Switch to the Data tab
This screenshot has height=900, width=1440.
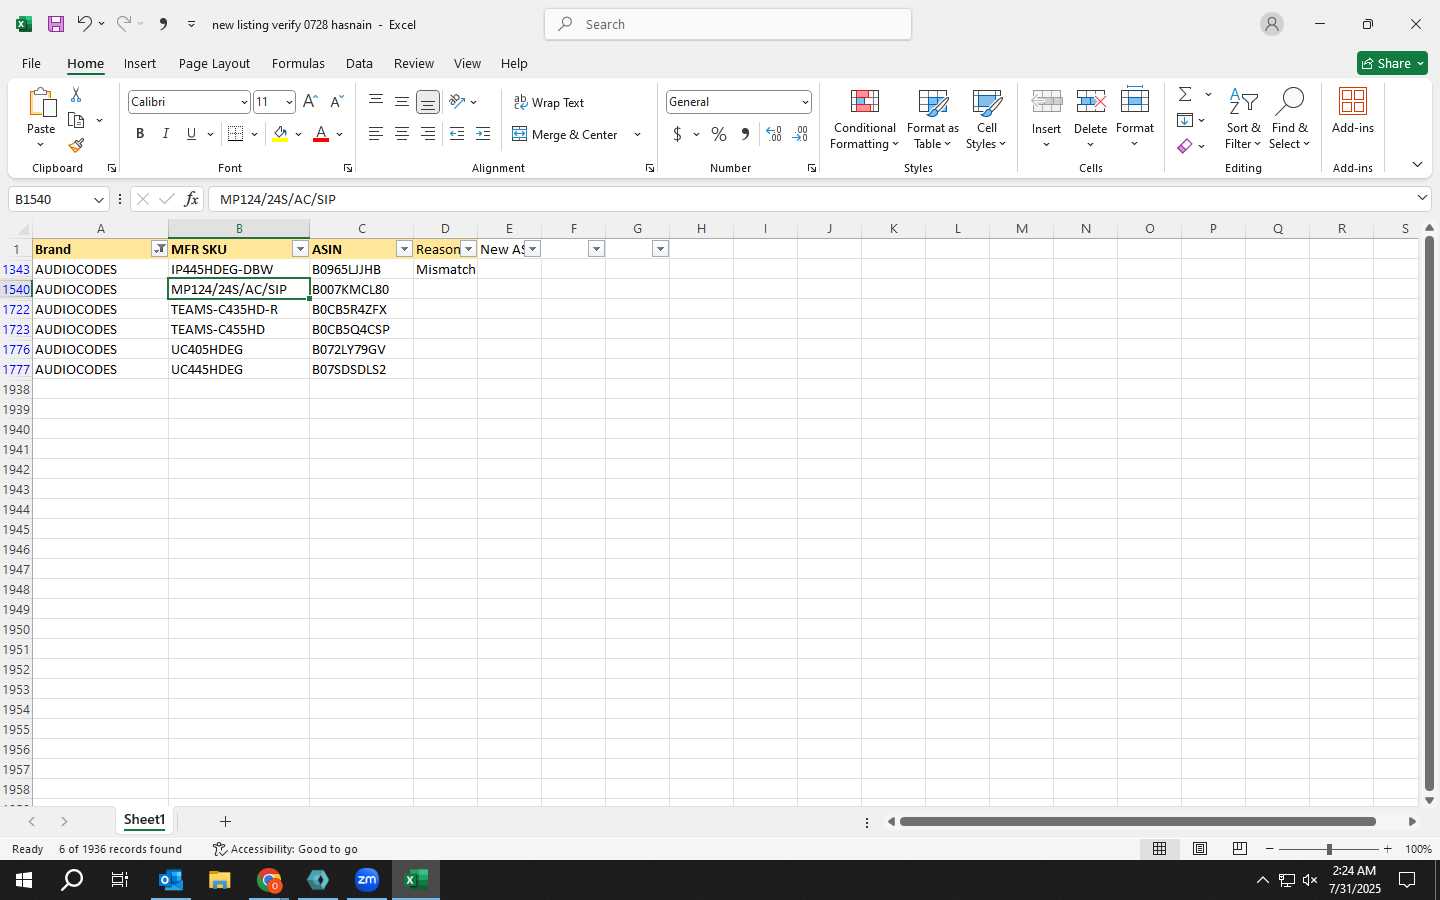click(359, 63)
